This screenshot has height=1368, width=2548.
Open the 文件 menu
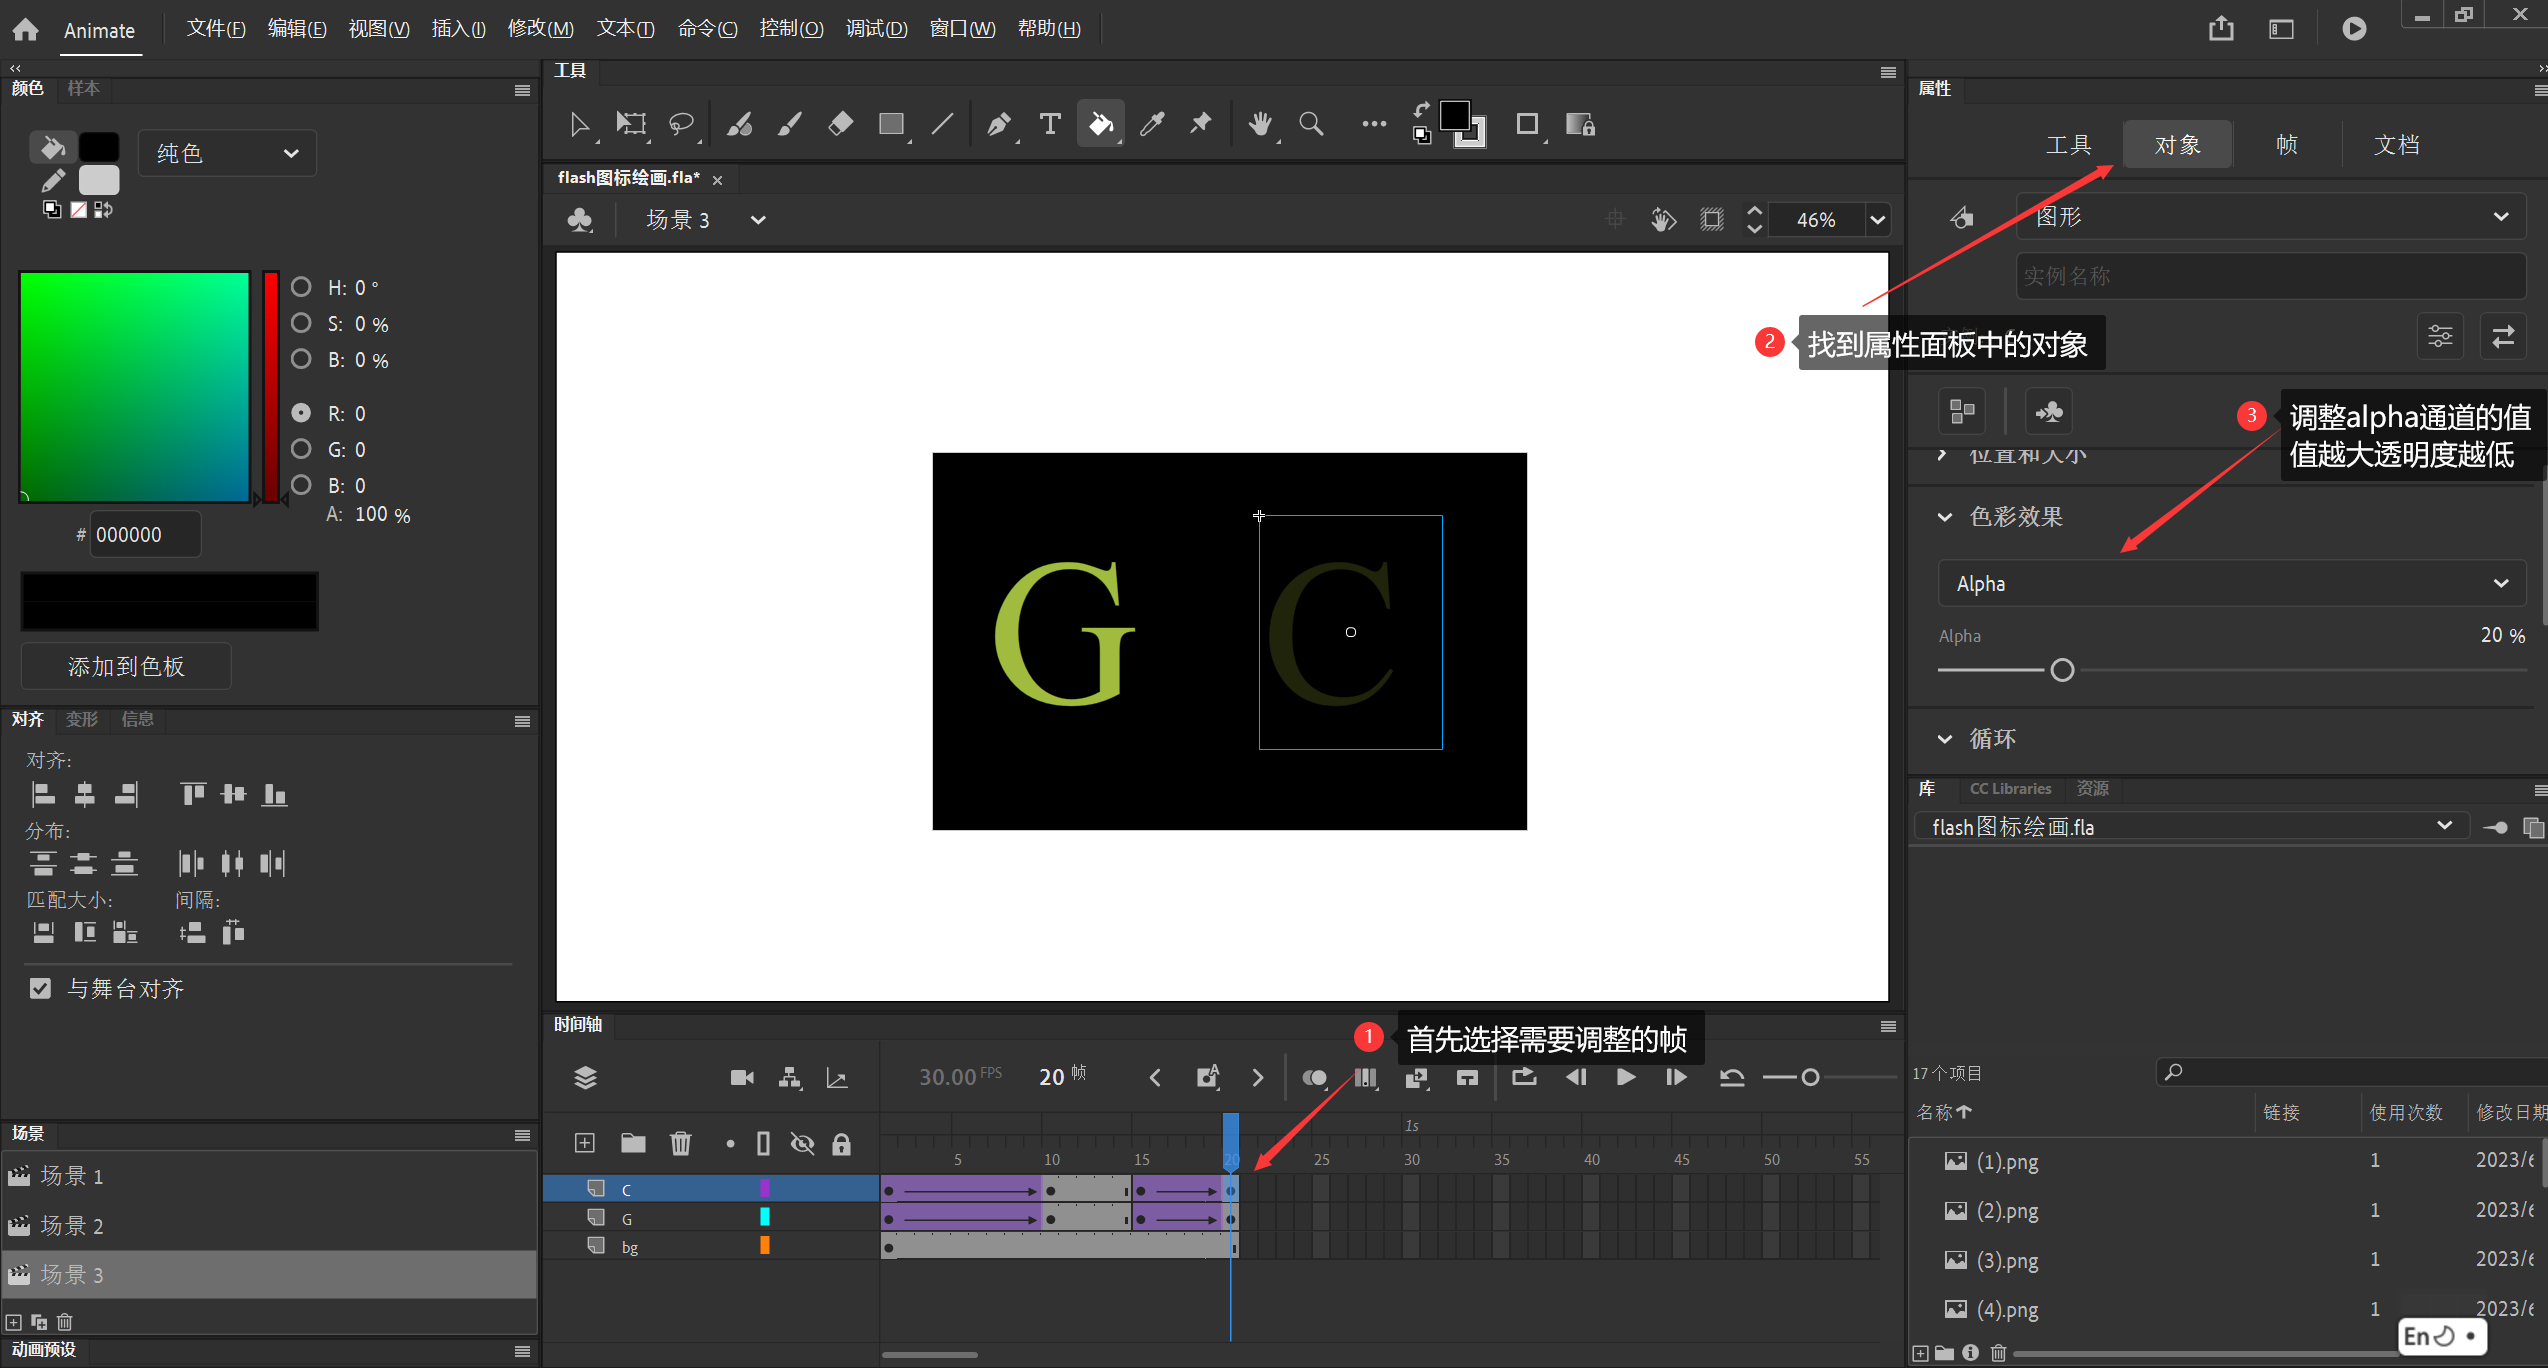(216, 29)
